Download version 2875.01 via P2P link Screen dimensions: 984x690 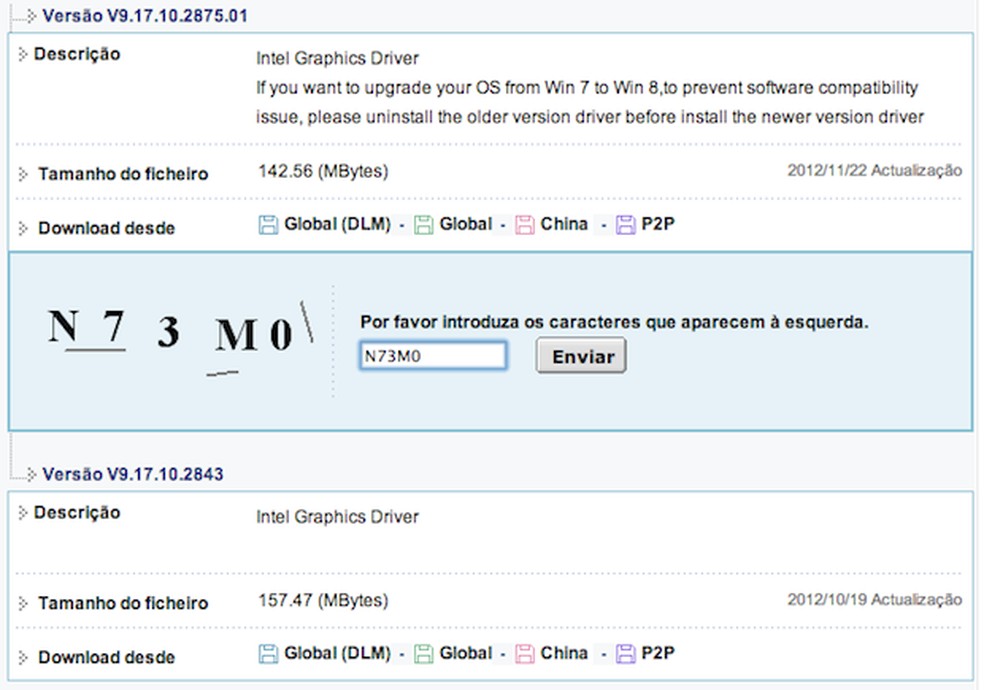coord(658,224)
